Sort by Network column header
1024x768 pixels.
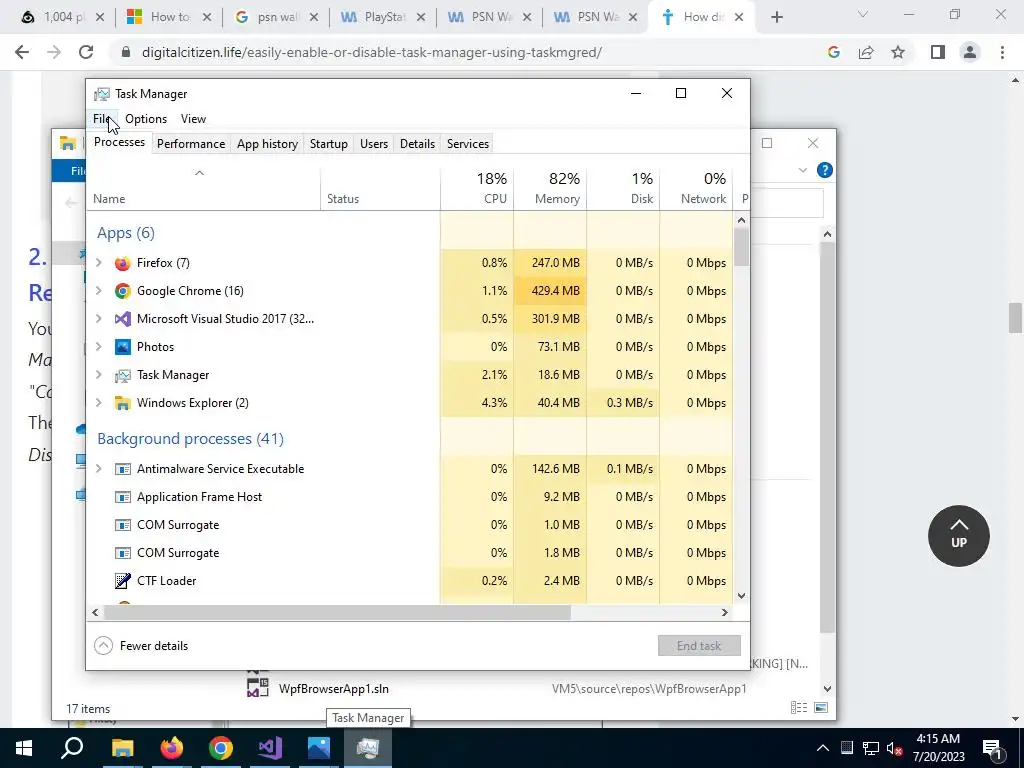697,188
